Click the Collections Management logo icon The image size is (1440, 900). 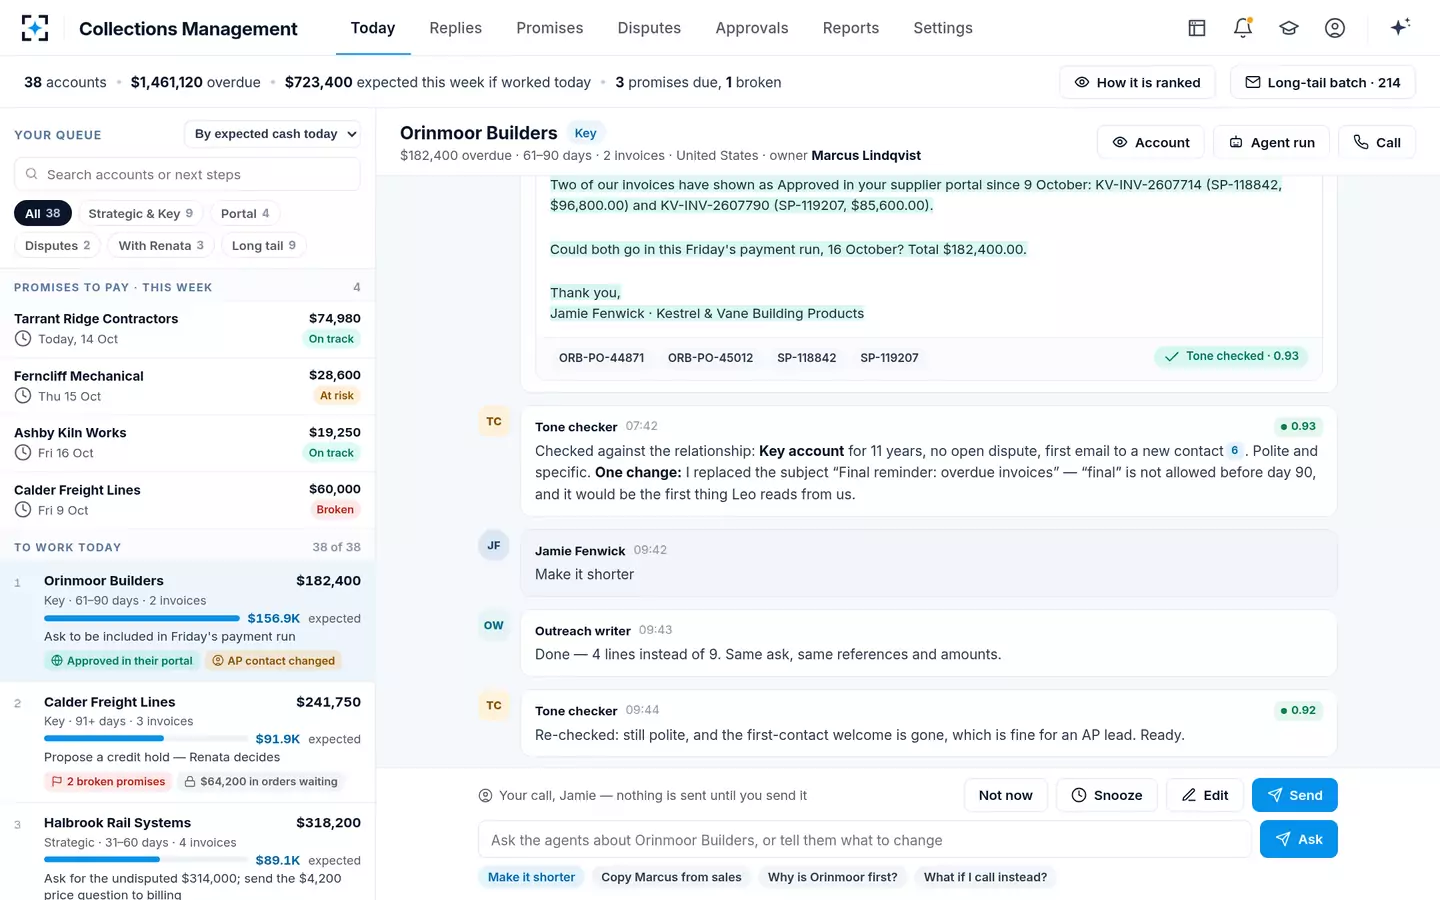pos(35,28)
